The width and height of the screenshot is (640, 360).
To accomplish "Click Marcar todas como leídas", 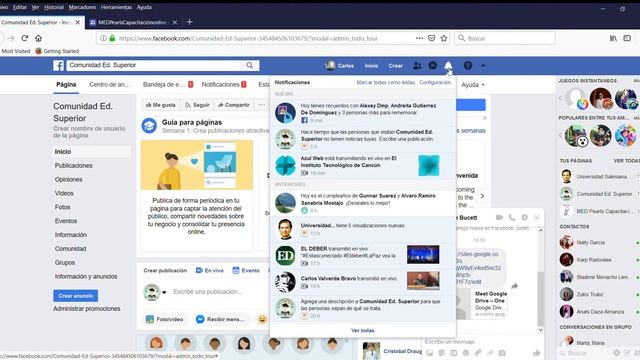I will 386,82.
